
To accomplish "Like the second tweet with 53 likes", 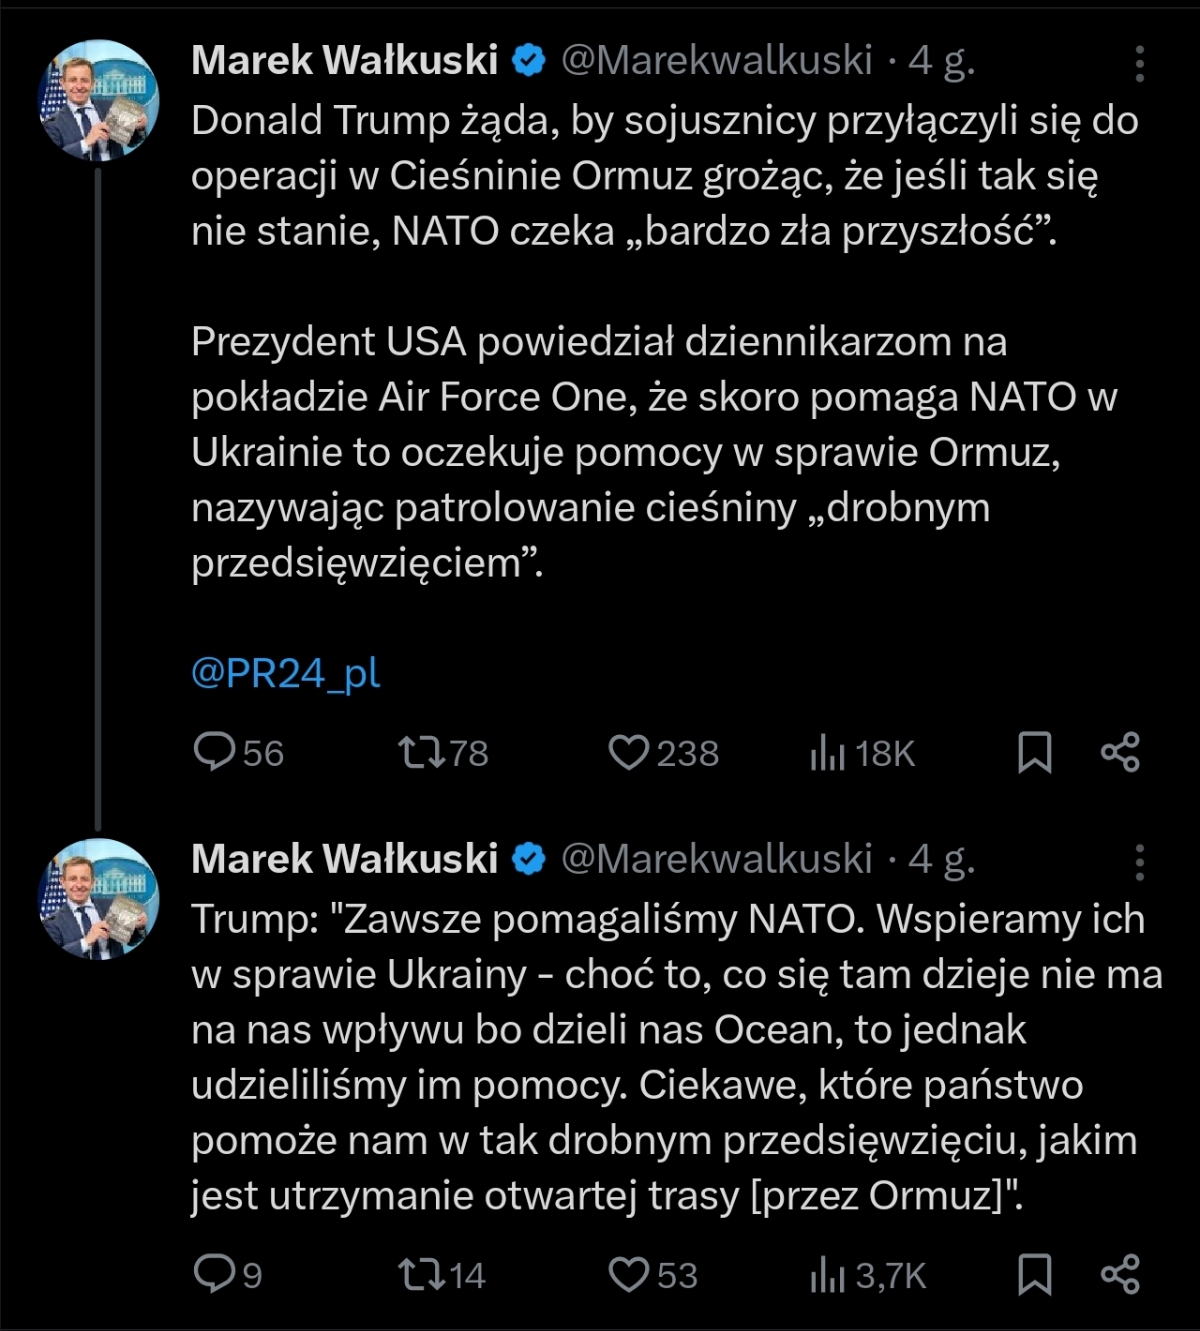I will 629,1274.
